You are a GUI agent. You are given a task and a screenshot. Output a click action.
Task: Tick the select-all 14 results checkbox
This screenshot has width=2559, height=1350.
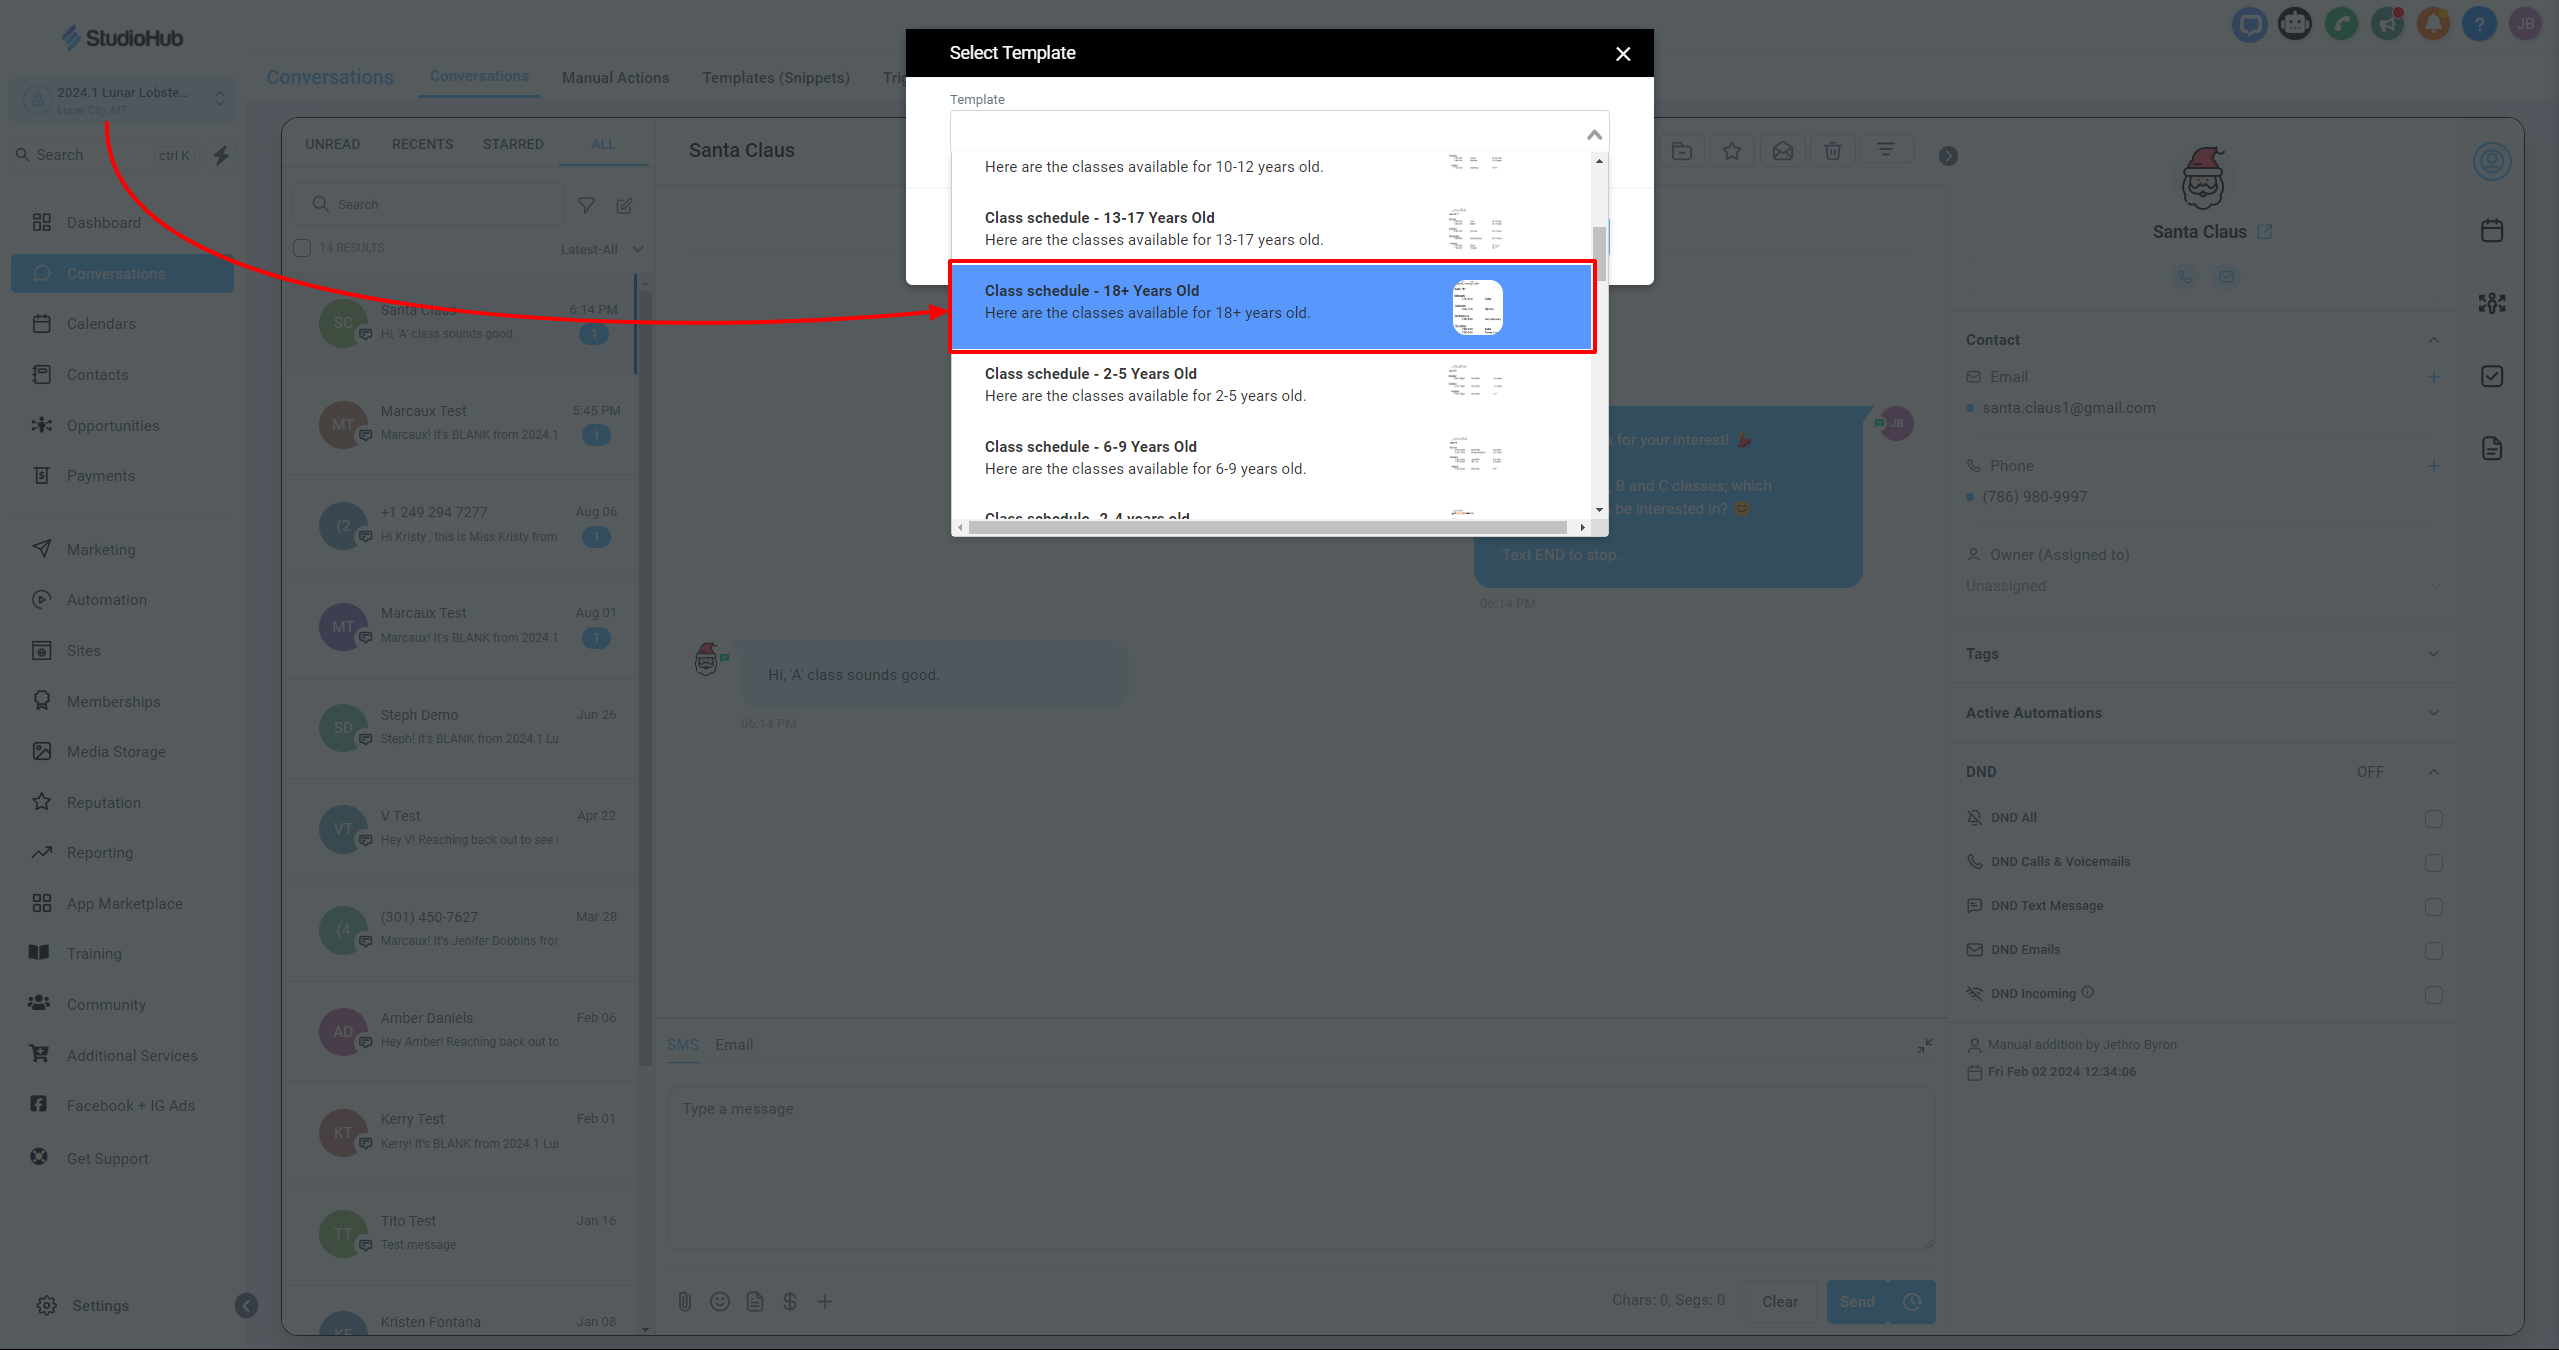[x=302, y=248]
